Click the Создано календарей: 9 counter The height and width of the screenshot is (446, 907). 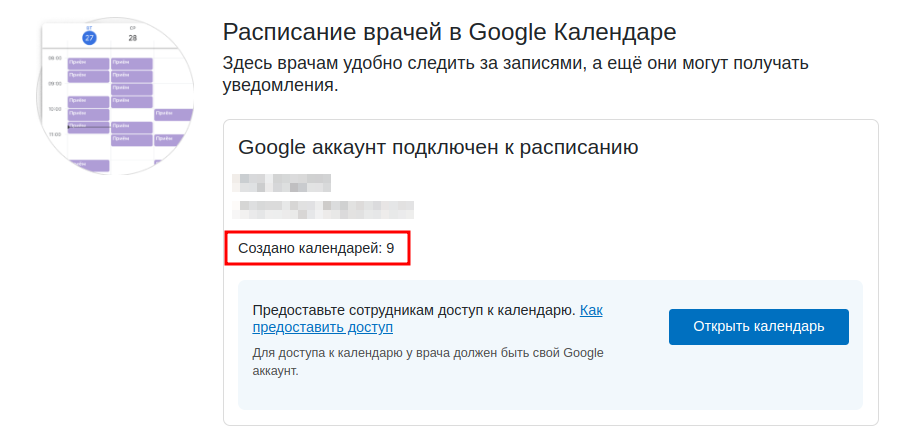click(316, 249)
